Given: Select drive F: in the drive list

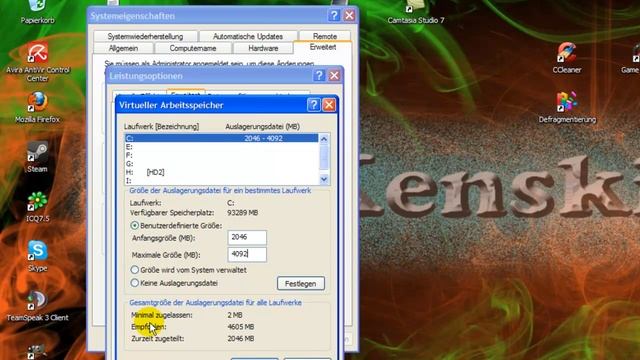Looking at the screenshot, I should point(221,156).
